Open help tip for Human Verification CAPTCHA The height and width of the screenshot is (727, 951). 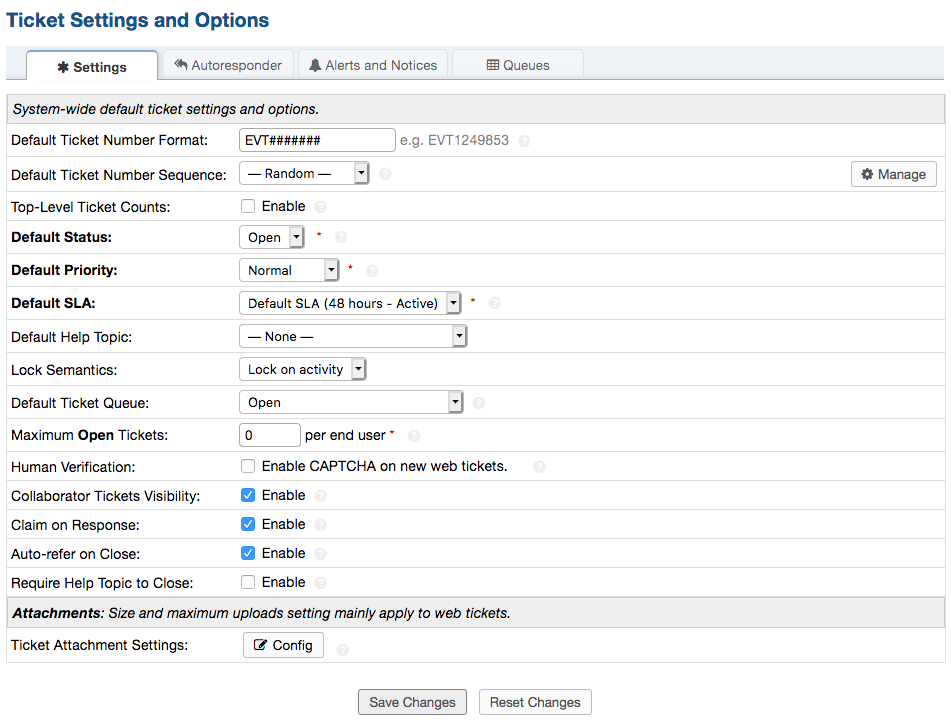539,466
